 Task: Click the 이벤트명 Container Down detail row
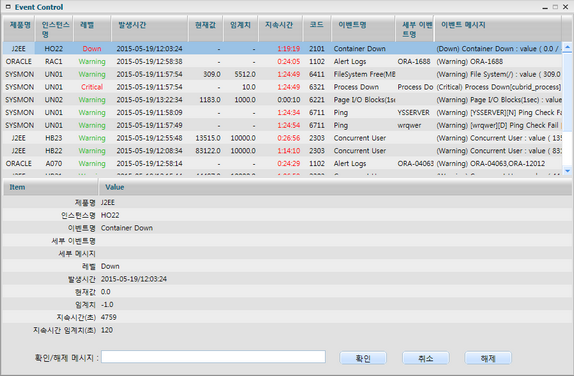pyautogui.click(x=287, y=228)
